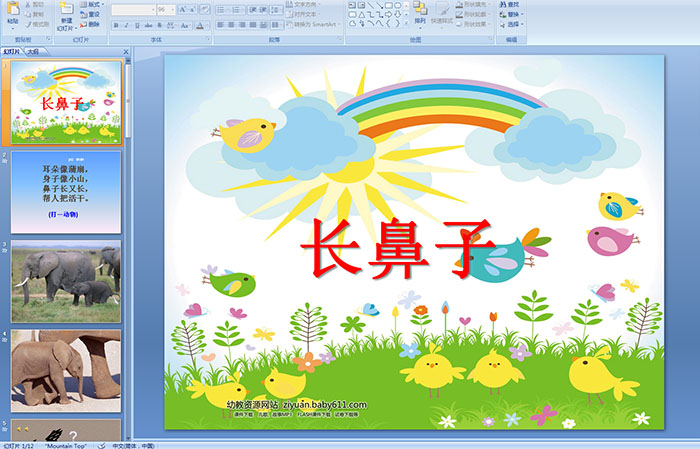Click the Find (查找) binoculars command

coord(509,4)
